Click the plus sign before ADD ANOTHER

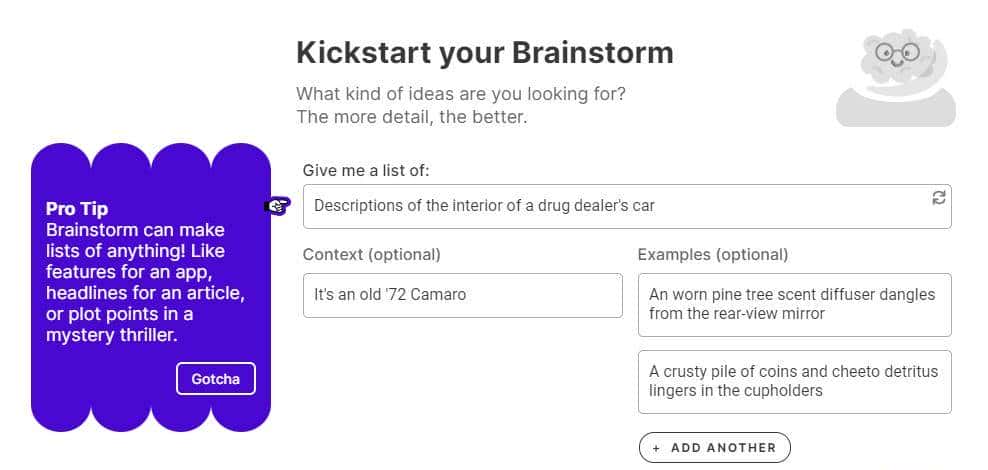[x=656, y=448]
